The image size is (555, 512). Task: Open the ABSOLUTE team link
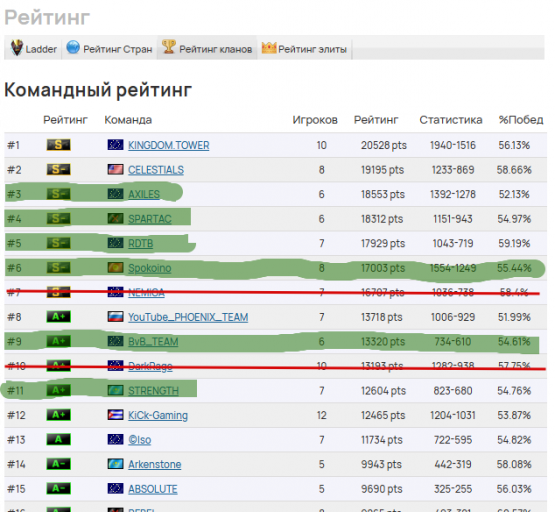tap(153, 489)
